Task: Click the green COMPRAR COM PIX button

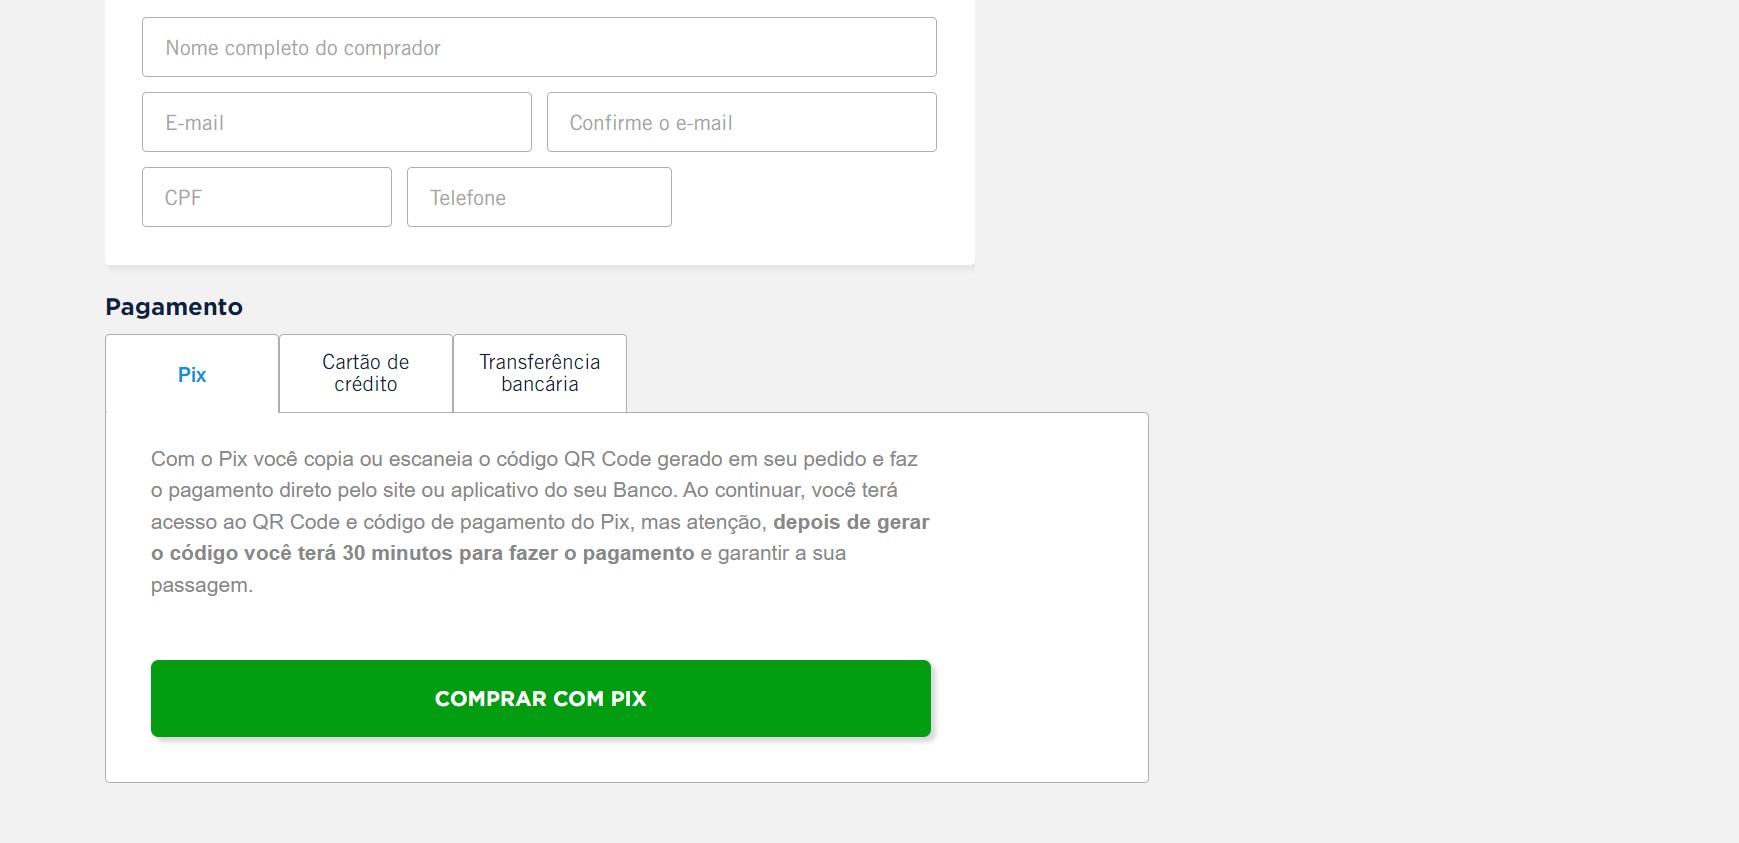Action: (x=541, y=698)
